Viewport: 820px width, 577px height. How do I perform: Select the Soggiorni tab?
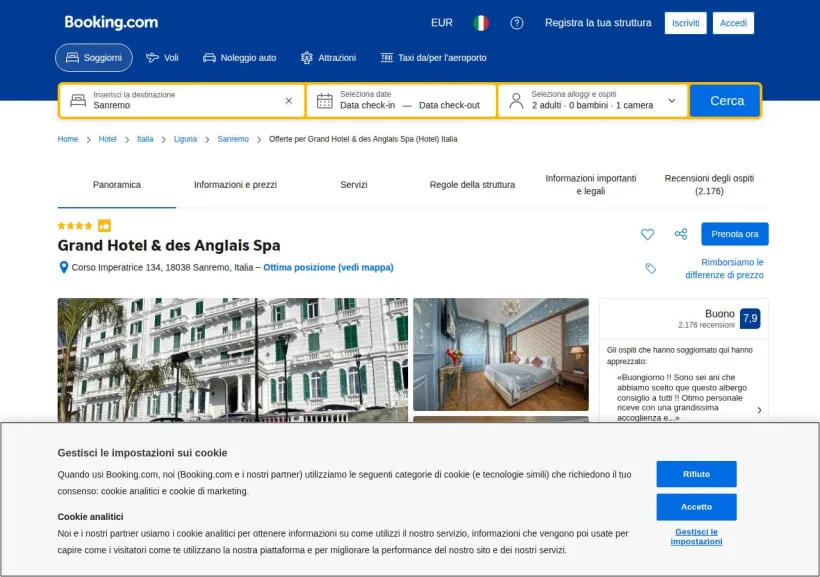[x=94, y=58]
